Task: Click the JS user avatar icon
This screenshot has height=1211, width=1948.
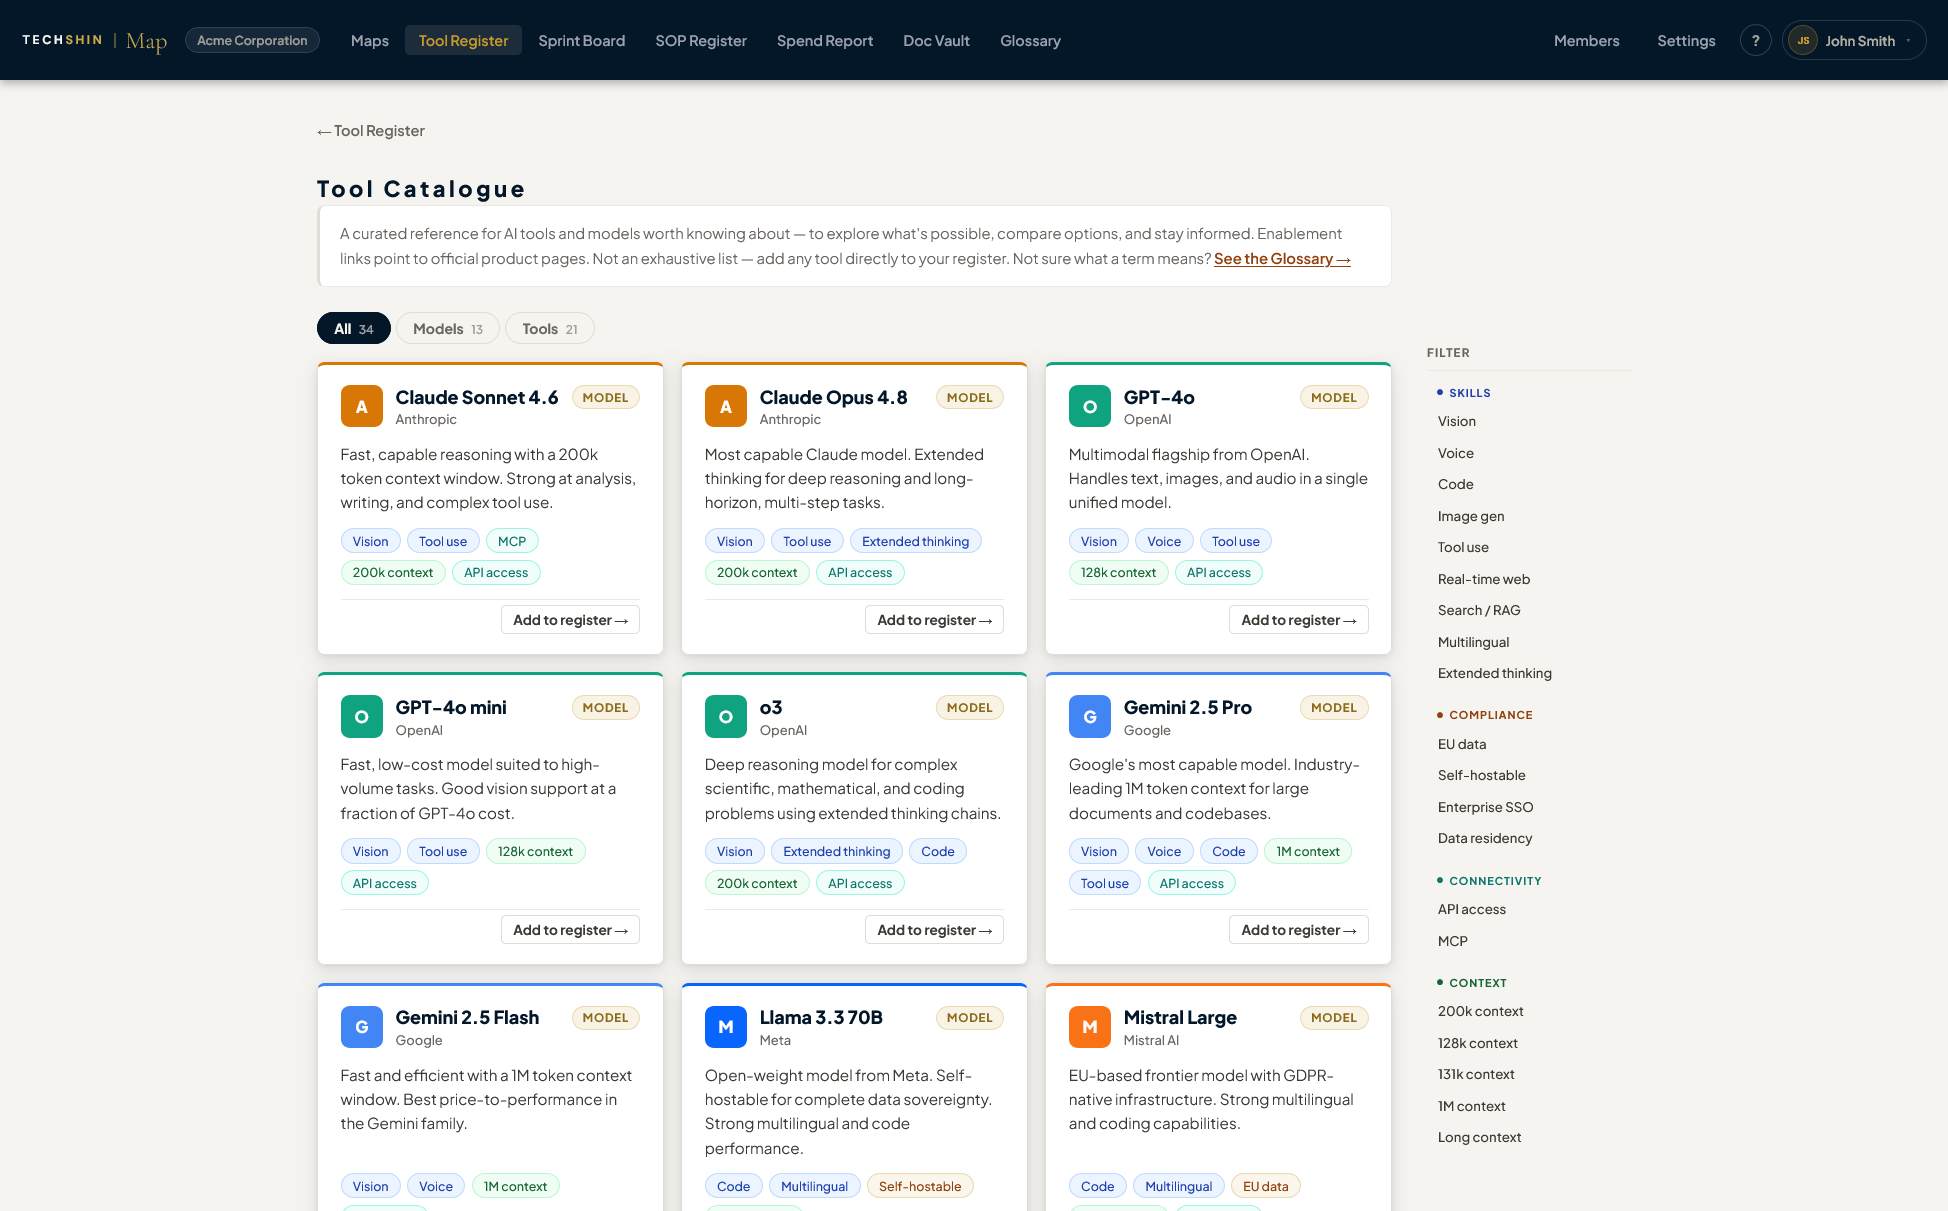Action: [1803, 40]
